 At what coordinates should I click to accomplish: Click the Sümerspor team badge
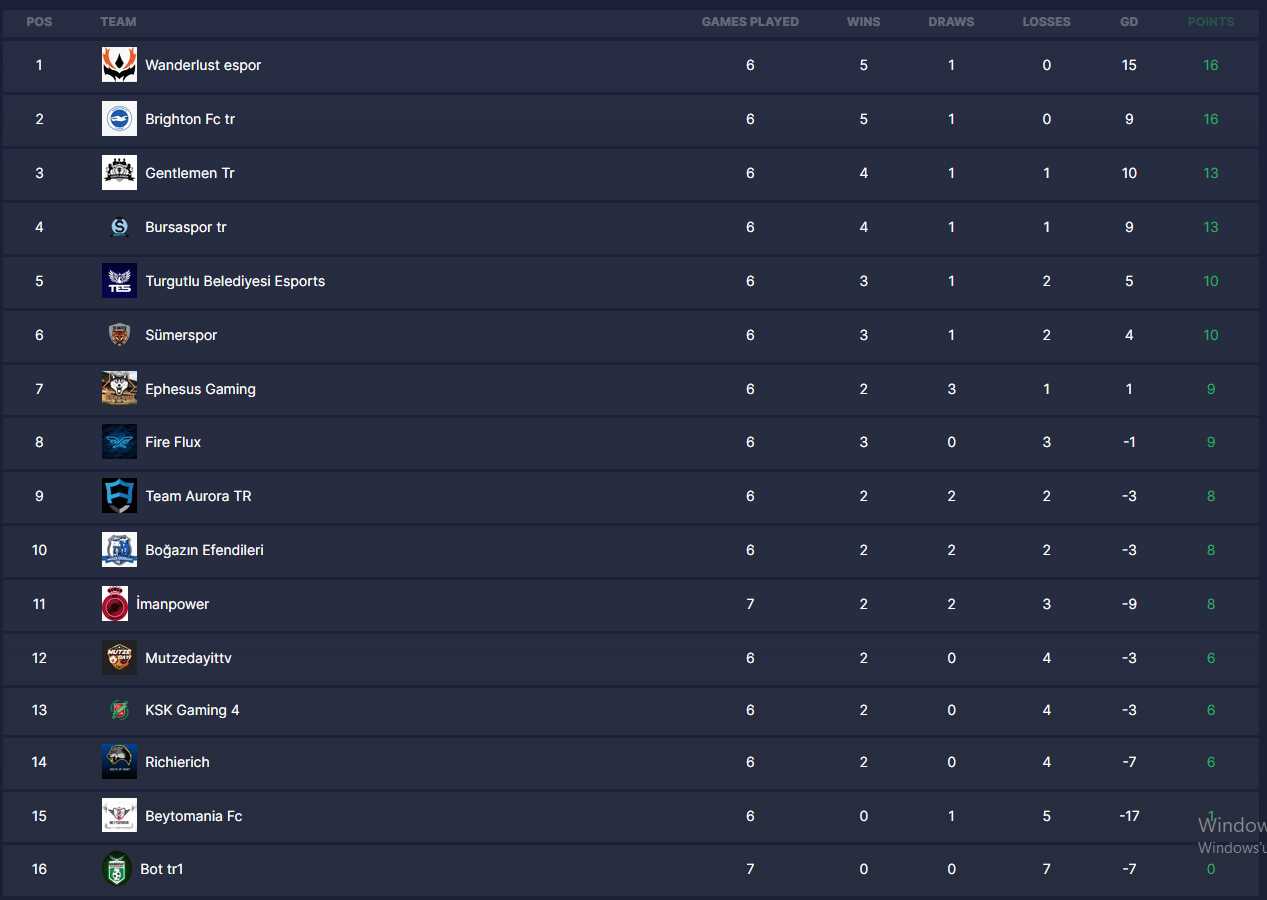[119, 335]
